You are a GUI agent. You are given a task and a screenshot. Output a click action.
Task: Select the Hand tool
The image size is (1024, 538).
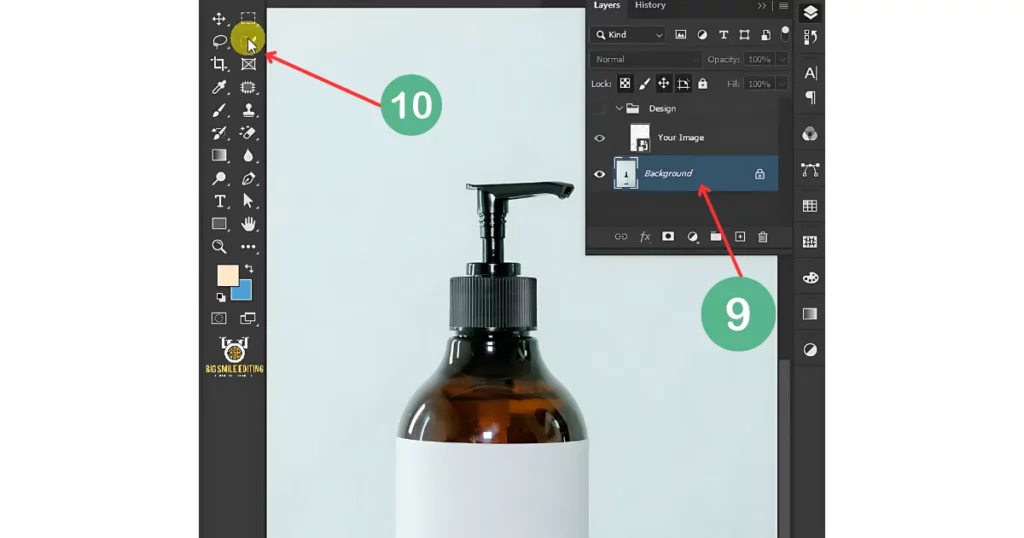tap(248, 224)
